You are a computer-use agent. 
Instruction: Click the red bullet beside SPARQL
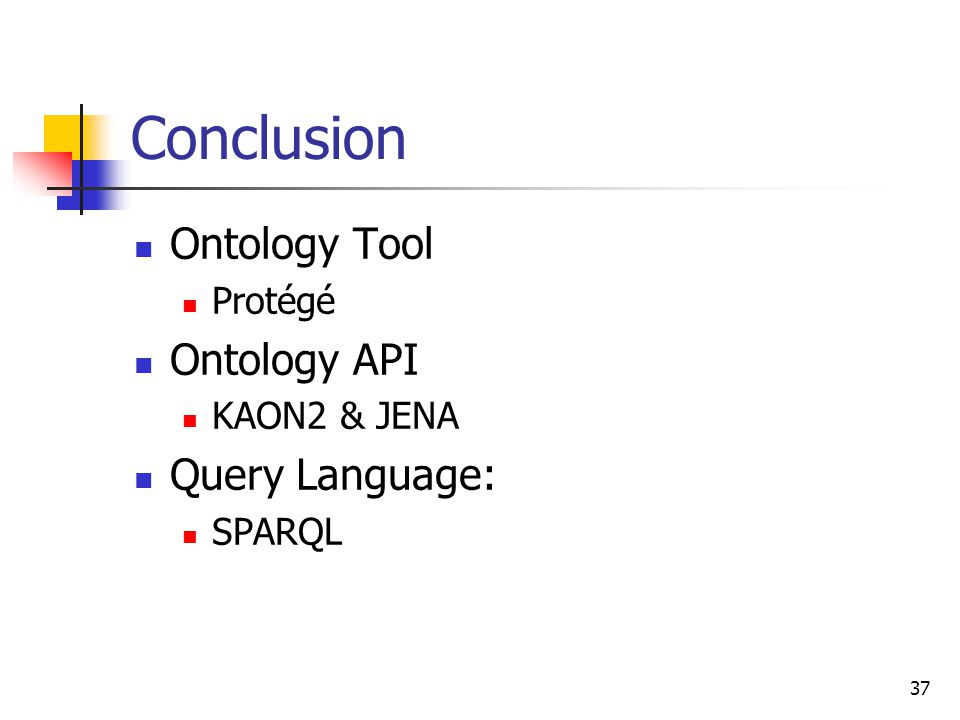pos(190,537)
